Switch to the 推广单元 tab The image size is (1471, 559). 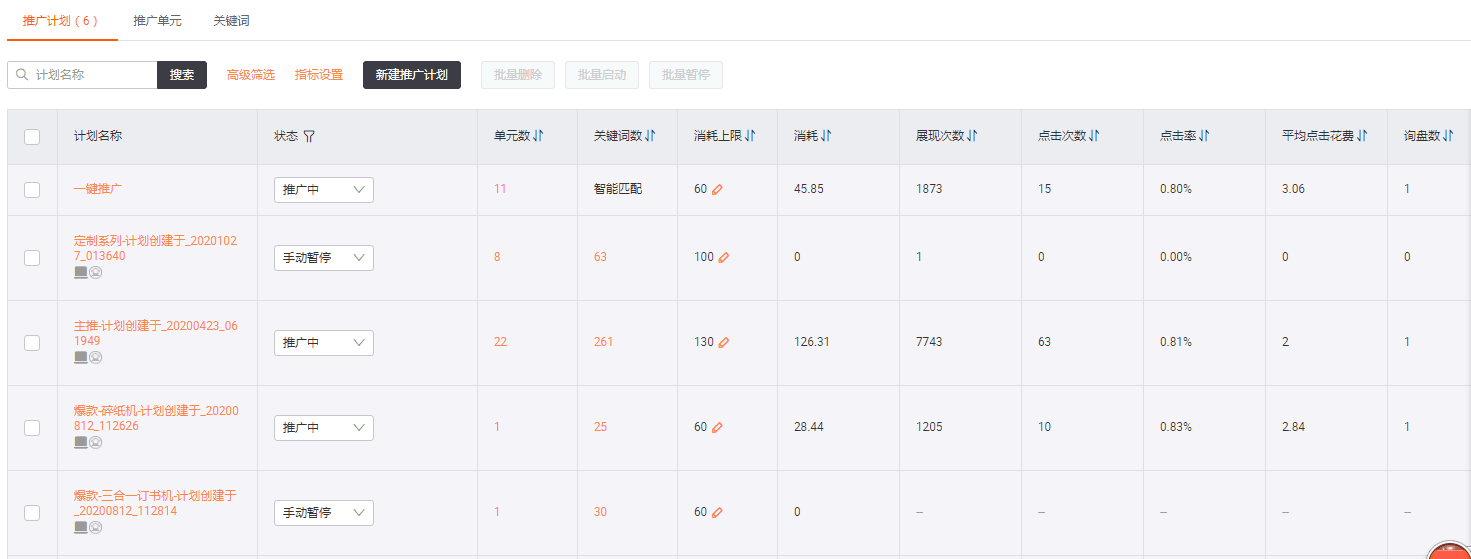pos(157,21)
